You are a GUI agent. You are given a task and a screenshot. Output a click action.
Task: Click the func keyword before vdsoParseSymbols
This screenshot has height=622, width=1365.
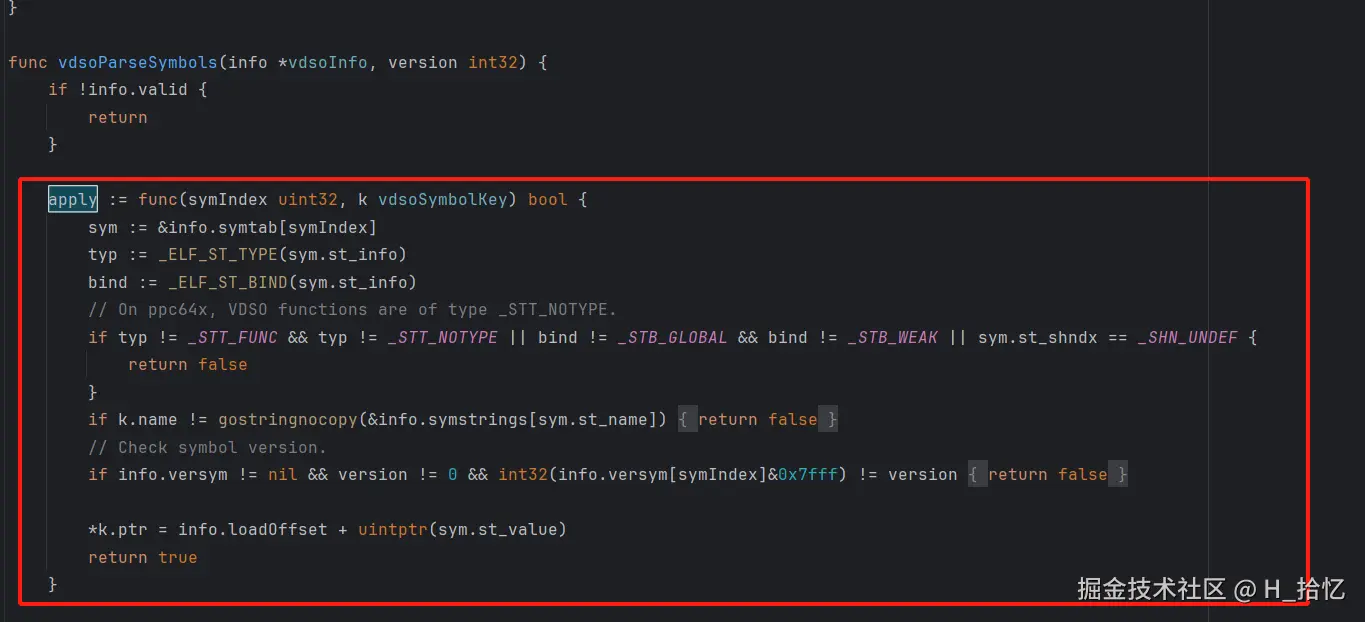(x=28, y=62)
